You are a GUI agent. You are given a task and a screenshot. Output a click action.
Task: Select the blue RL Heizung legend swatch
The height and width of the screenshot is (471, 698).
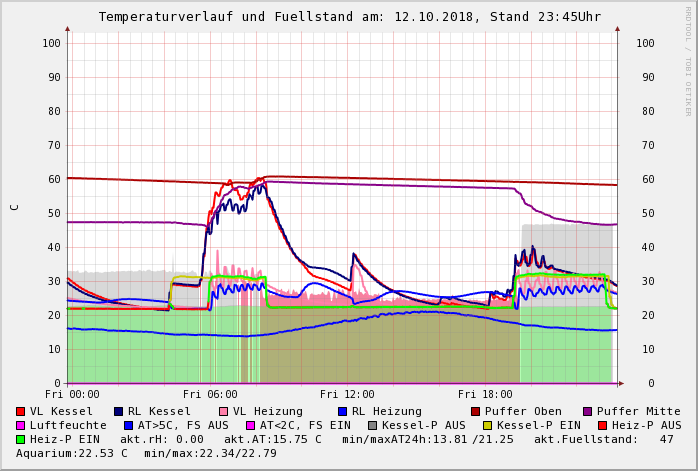tap(342, 411)
